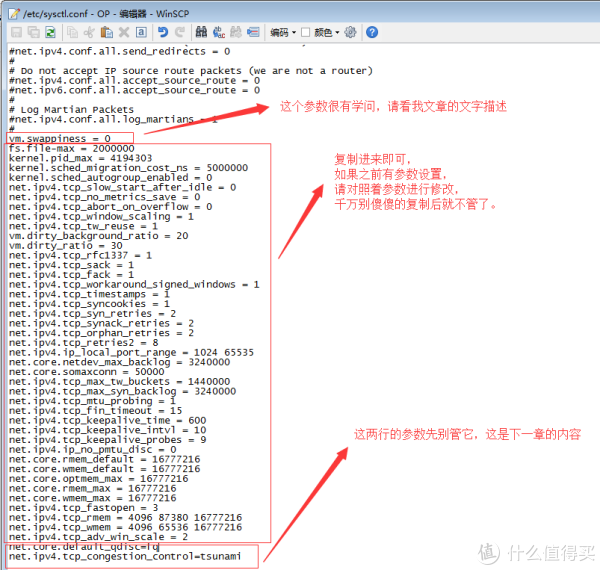The image size is (600, 570).
Task: Open the 编码 encoding dropdown
Action: [283, 32]
